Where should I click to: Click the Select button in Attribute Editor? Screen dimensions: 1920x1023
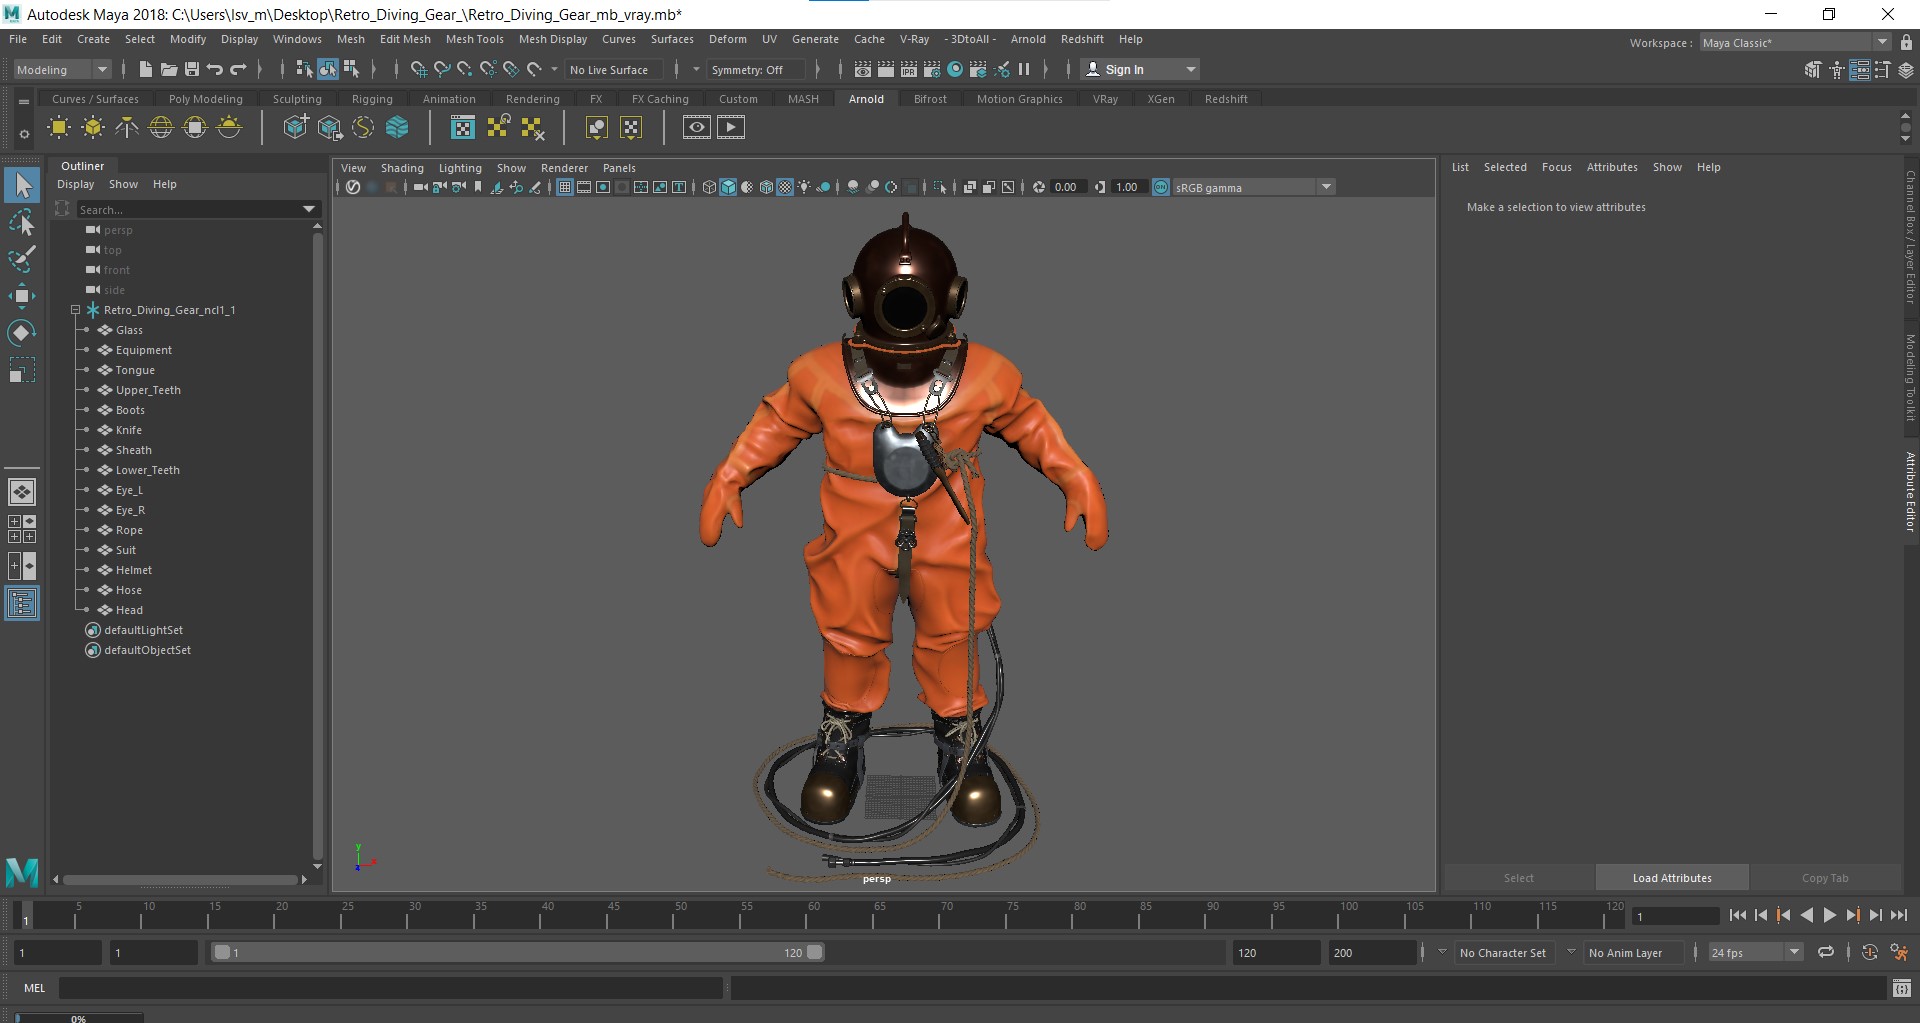point(1518,878)
